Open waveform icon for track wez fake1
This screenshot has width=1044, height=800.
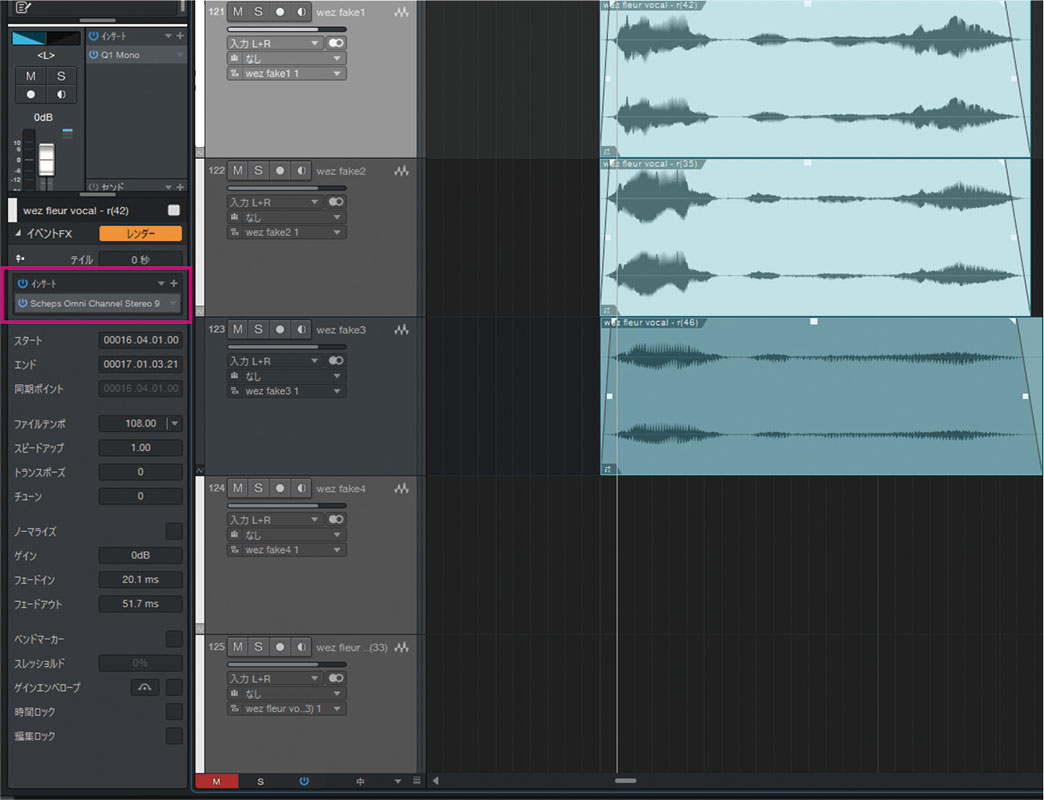click(x=401, y=13)
